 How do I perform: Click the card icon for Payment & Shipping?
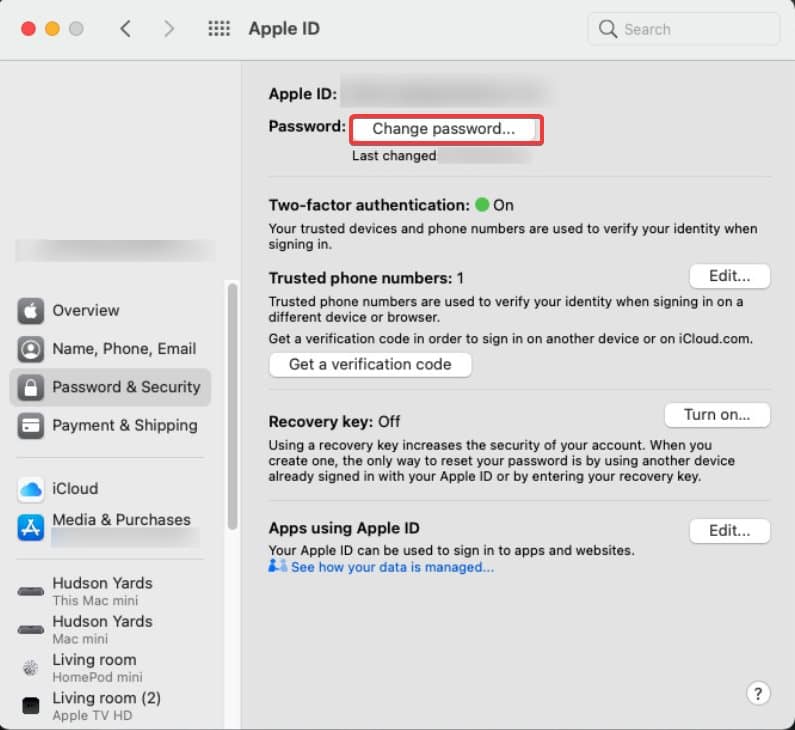click(x=30, y=426)
